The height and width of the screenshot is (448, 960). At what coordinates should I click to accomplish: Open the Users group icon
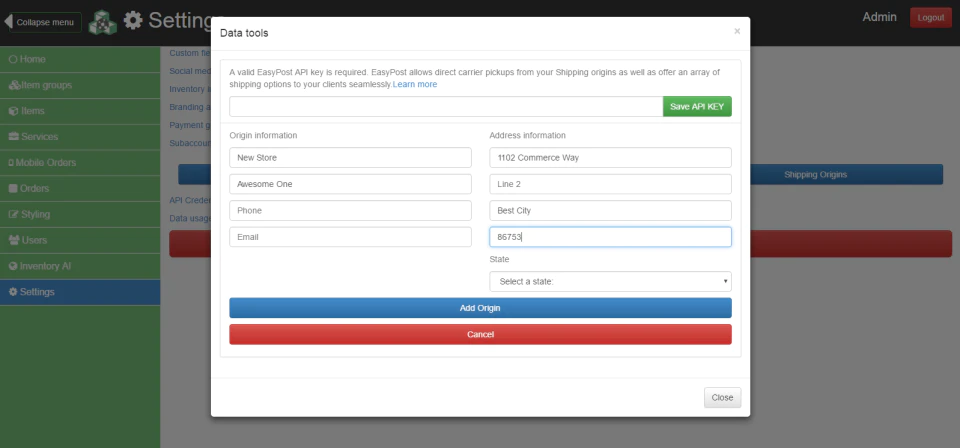click(x=14, y=241)
